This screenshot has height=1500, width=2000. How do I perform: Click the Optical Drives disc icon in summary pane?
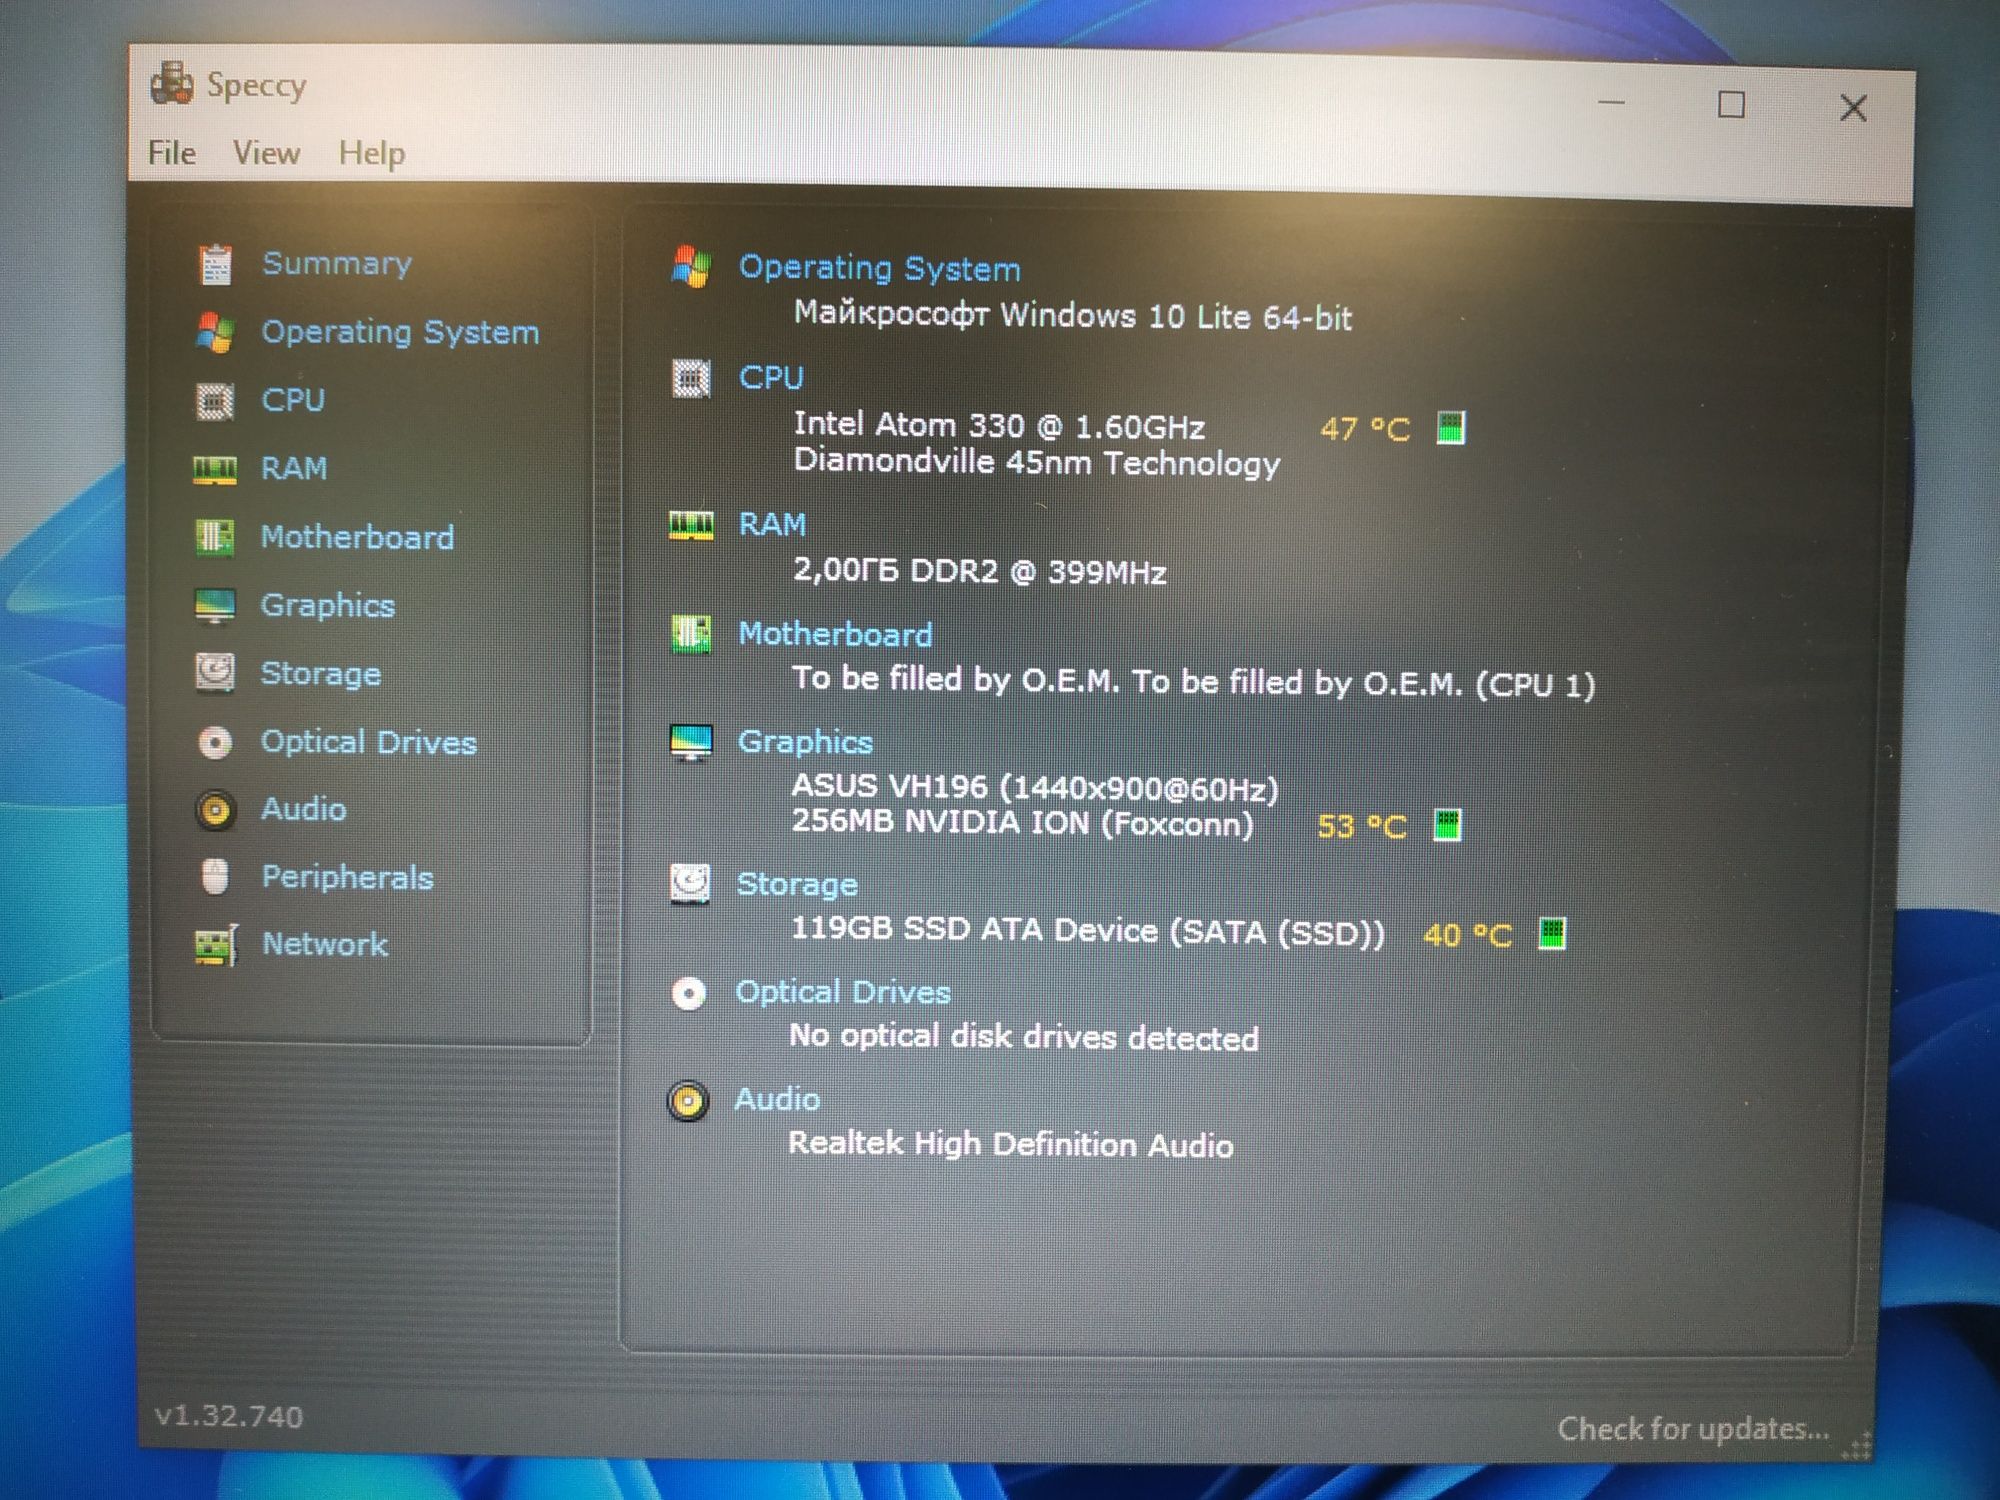tap(689, 994)
